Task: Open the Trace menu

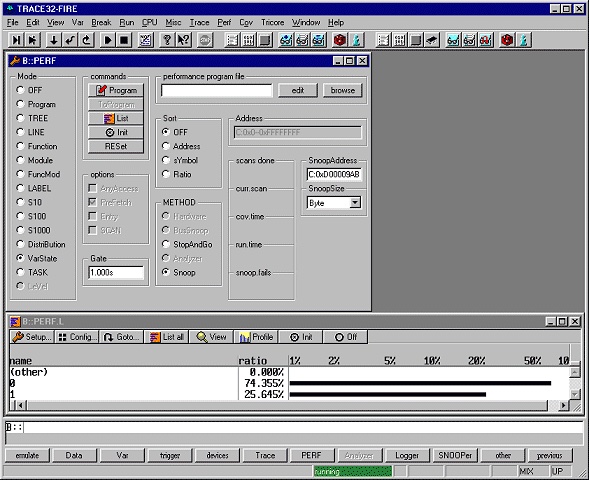Action: (x=199, y=23)
